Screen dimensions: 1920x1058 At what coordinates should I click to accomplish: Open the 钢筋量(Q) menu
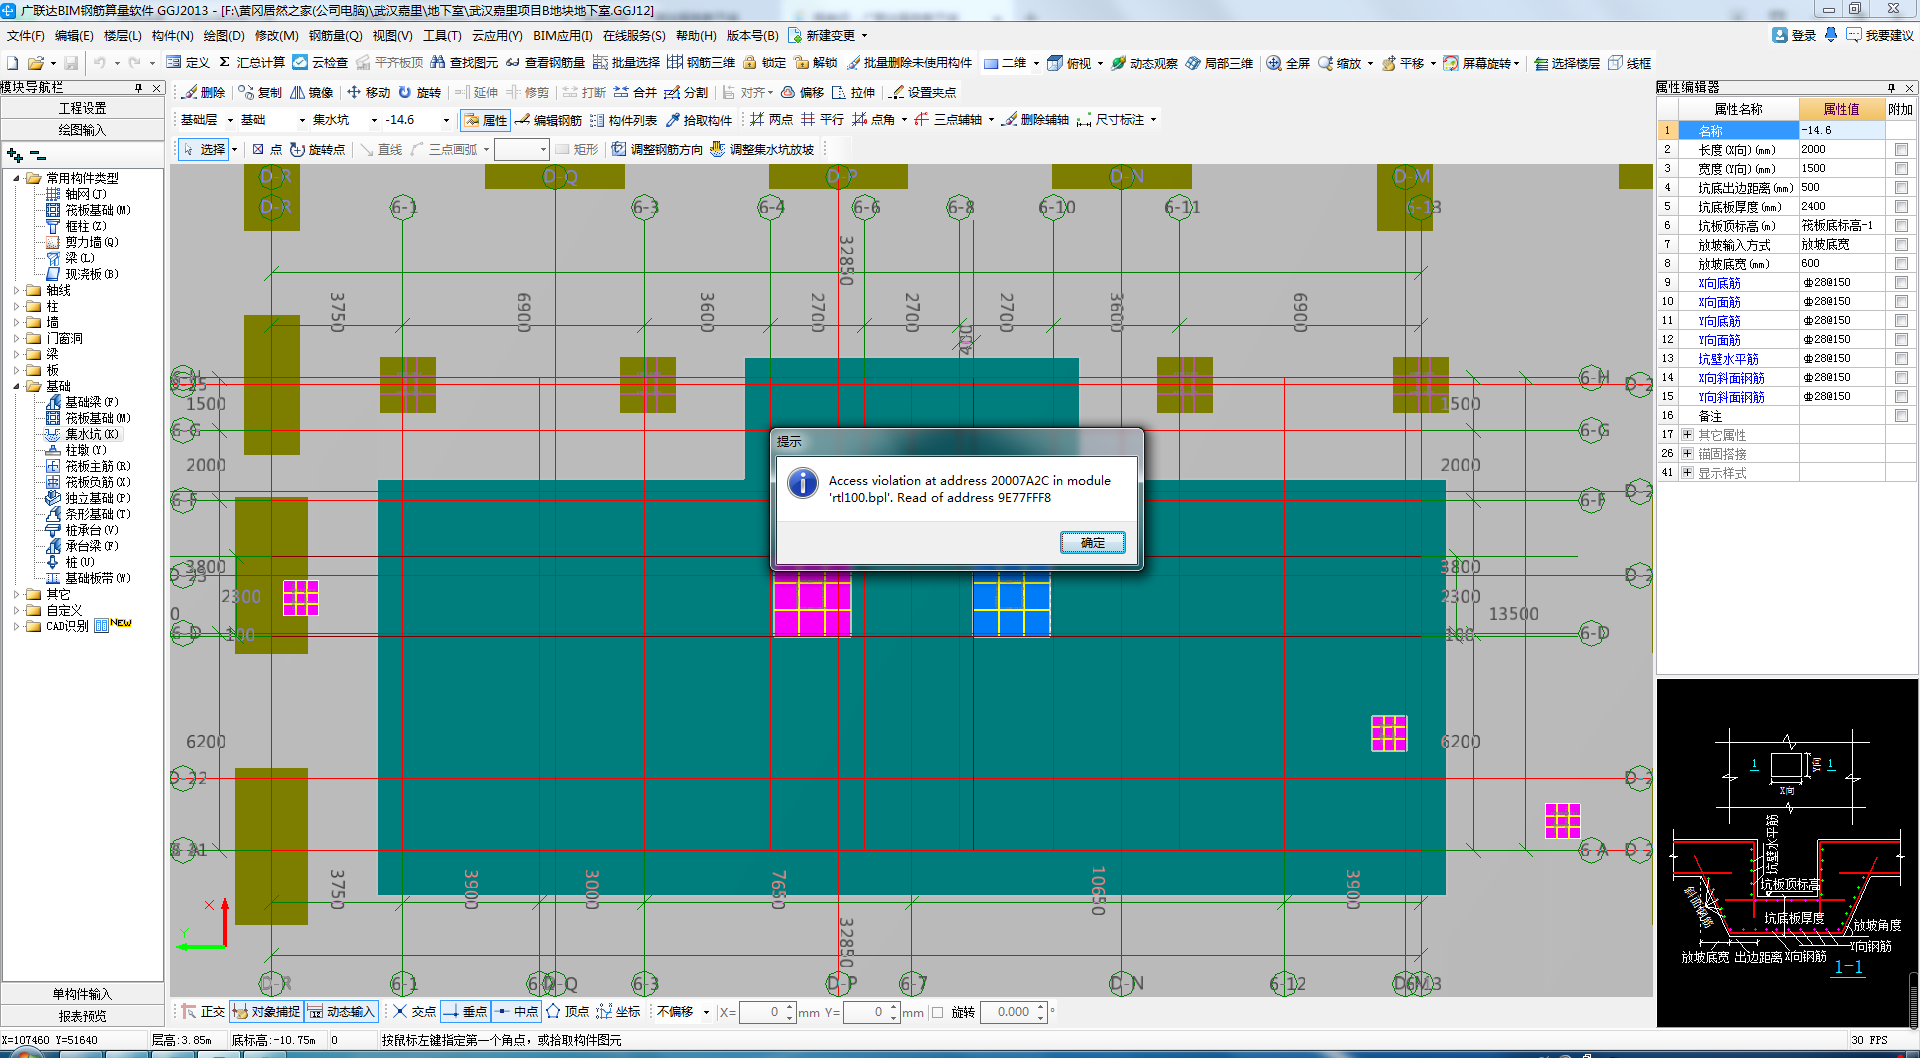(335, 35)
